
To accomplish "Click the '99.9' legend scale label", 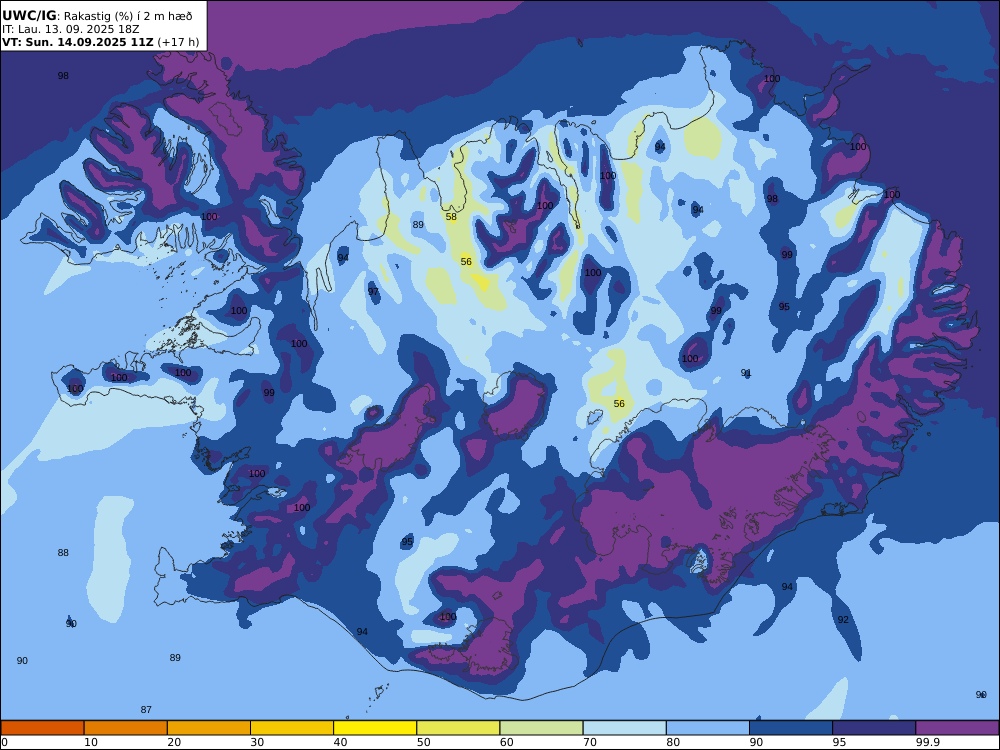I will tap(927, 742).
